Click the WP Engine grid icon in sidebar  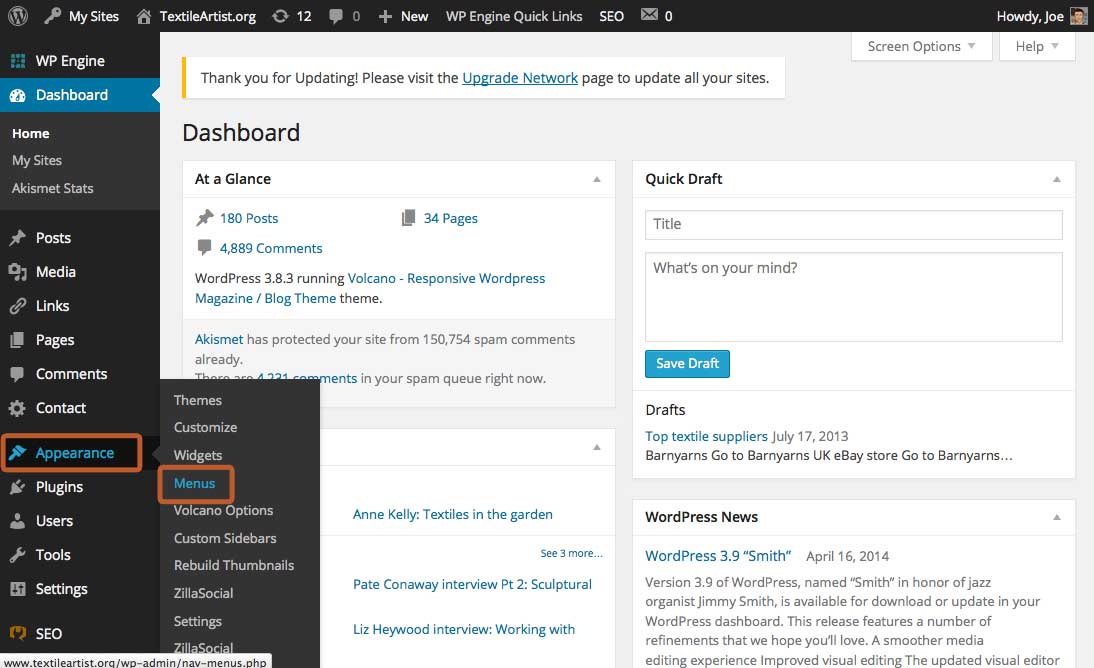pyautogui.click(x=18, y=61)
